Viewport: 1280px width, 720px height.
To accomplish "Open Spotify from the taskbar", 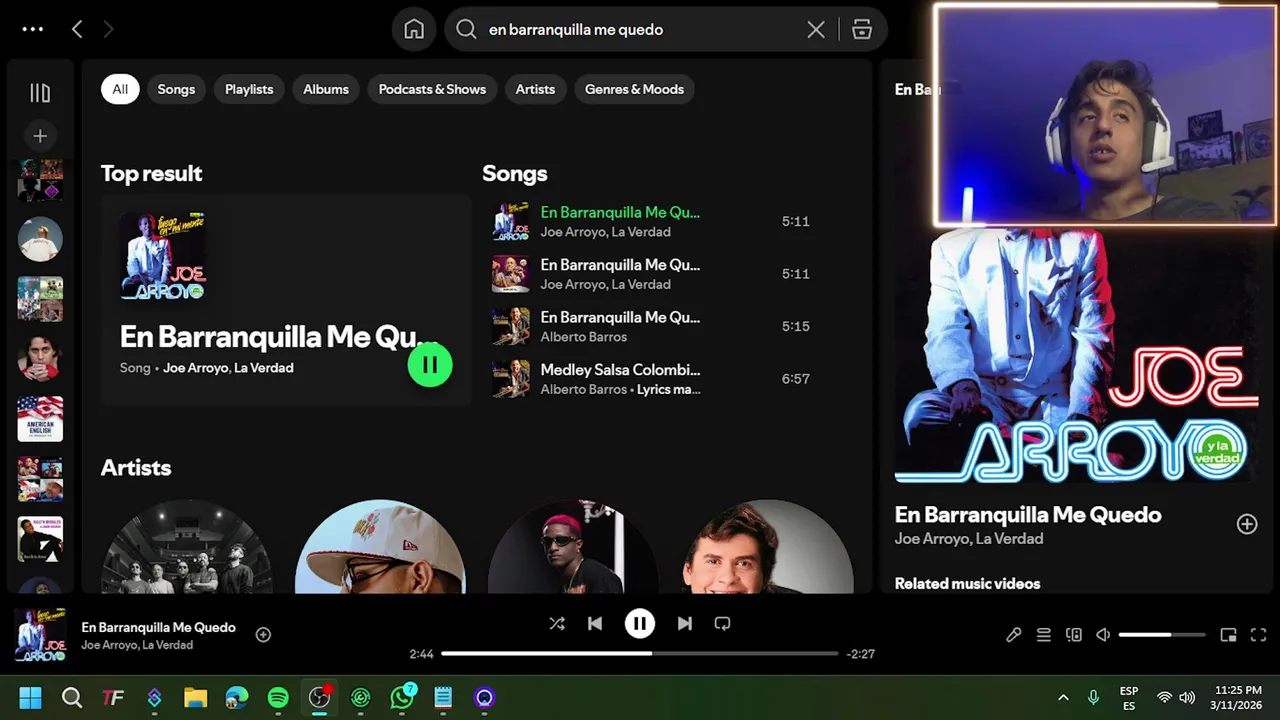I will [278, 698].
